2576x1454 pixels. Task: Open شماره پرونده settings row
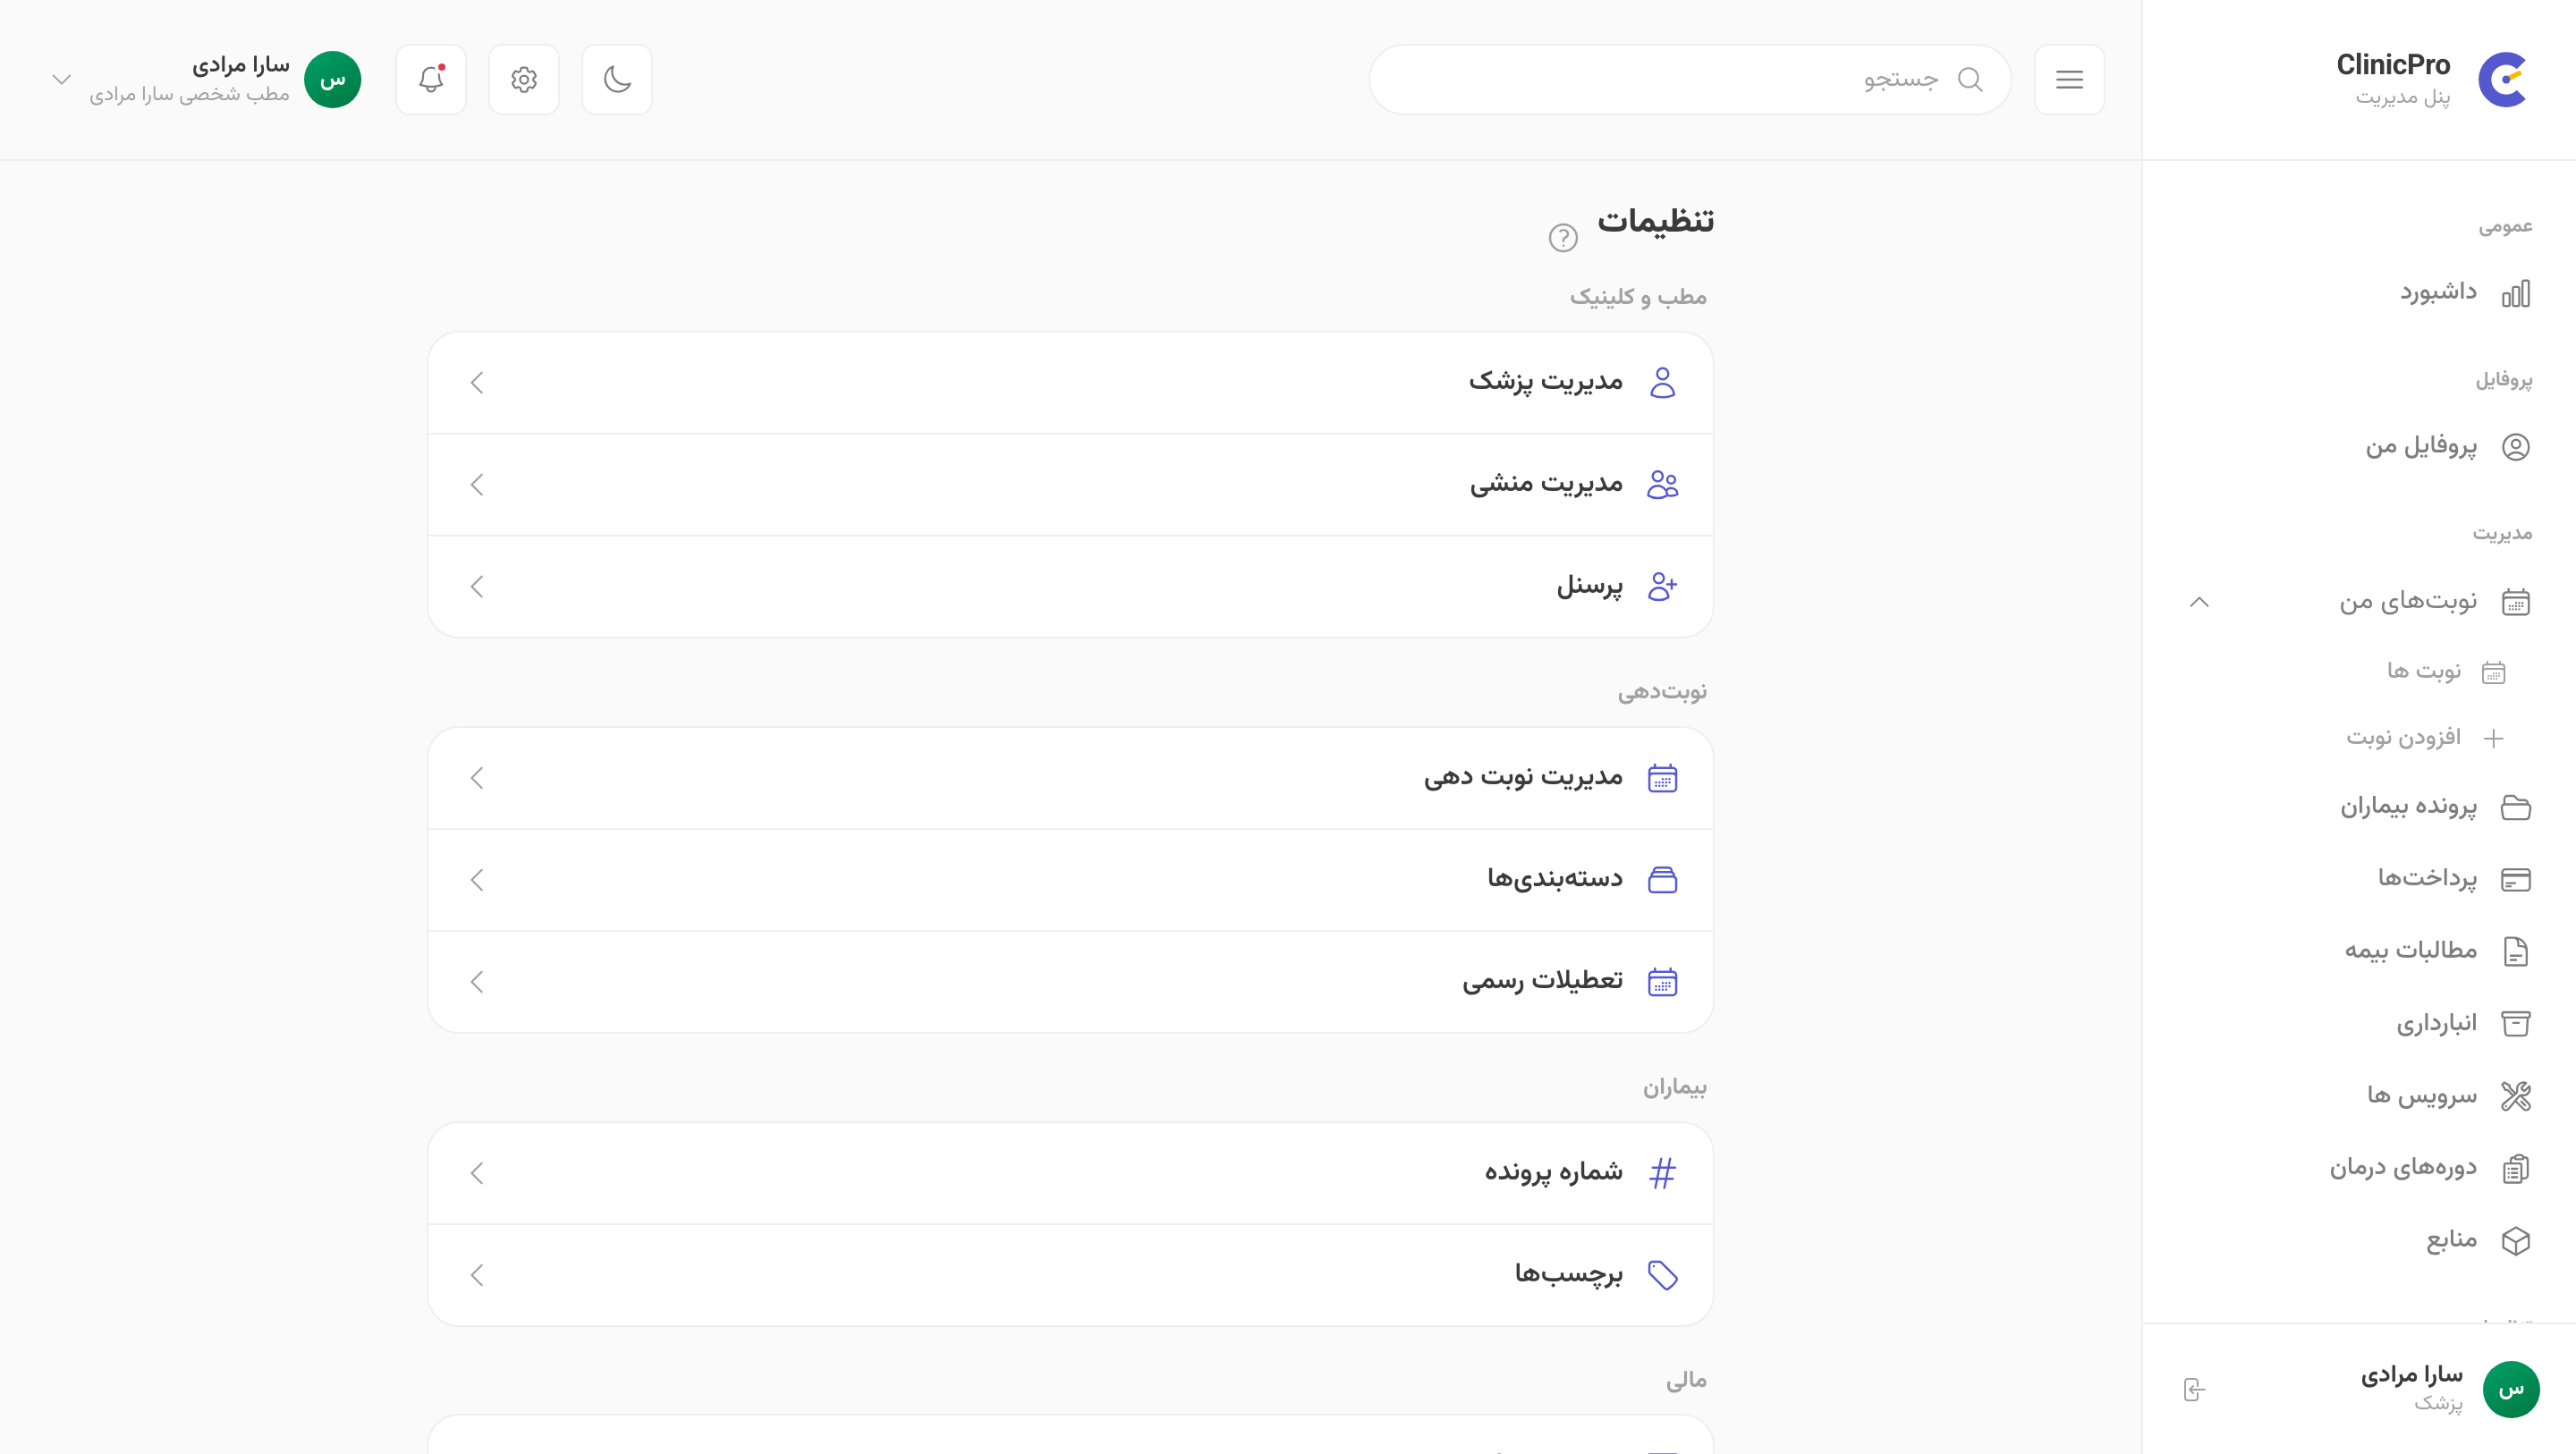[1070, 1173]
